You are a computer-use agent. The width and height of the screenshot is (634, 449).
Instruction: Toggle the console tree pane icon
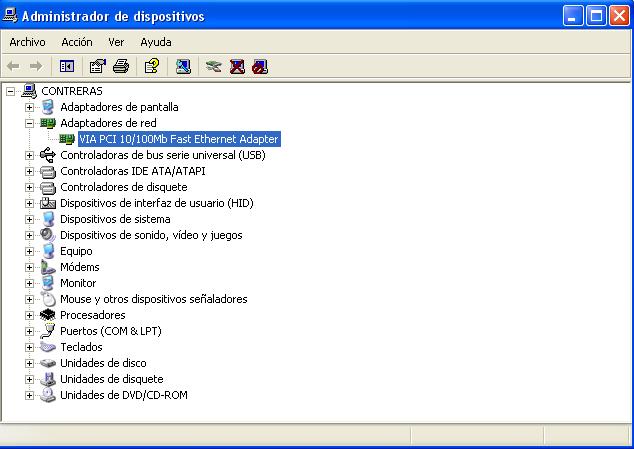coord(67,66)
